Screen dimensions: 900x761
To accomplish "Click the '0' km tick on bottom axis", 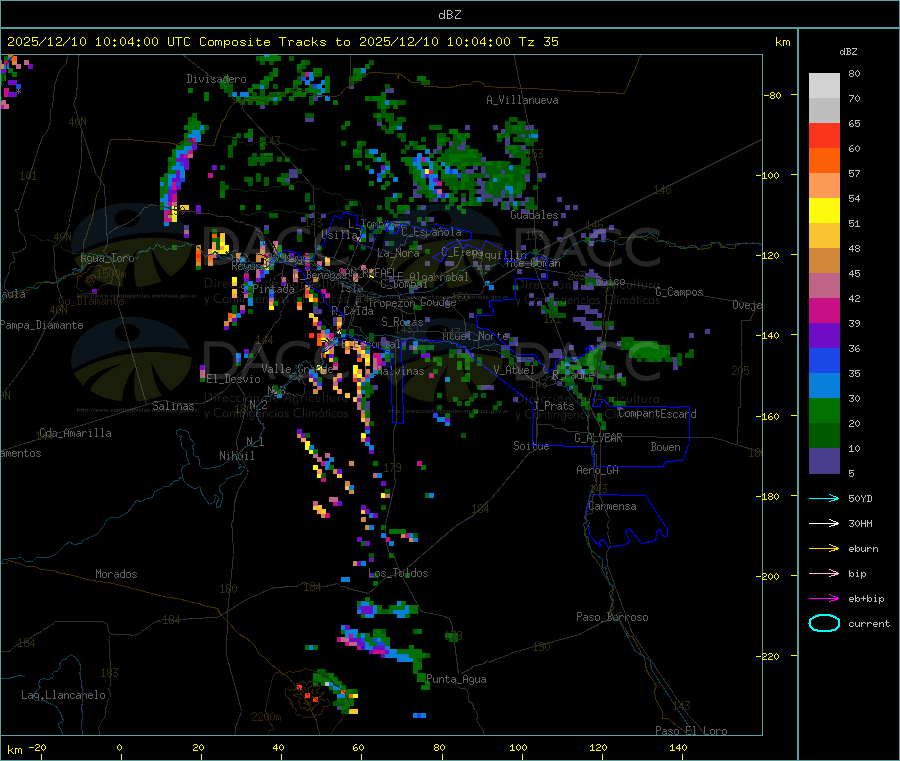I will tap(119, 747).
